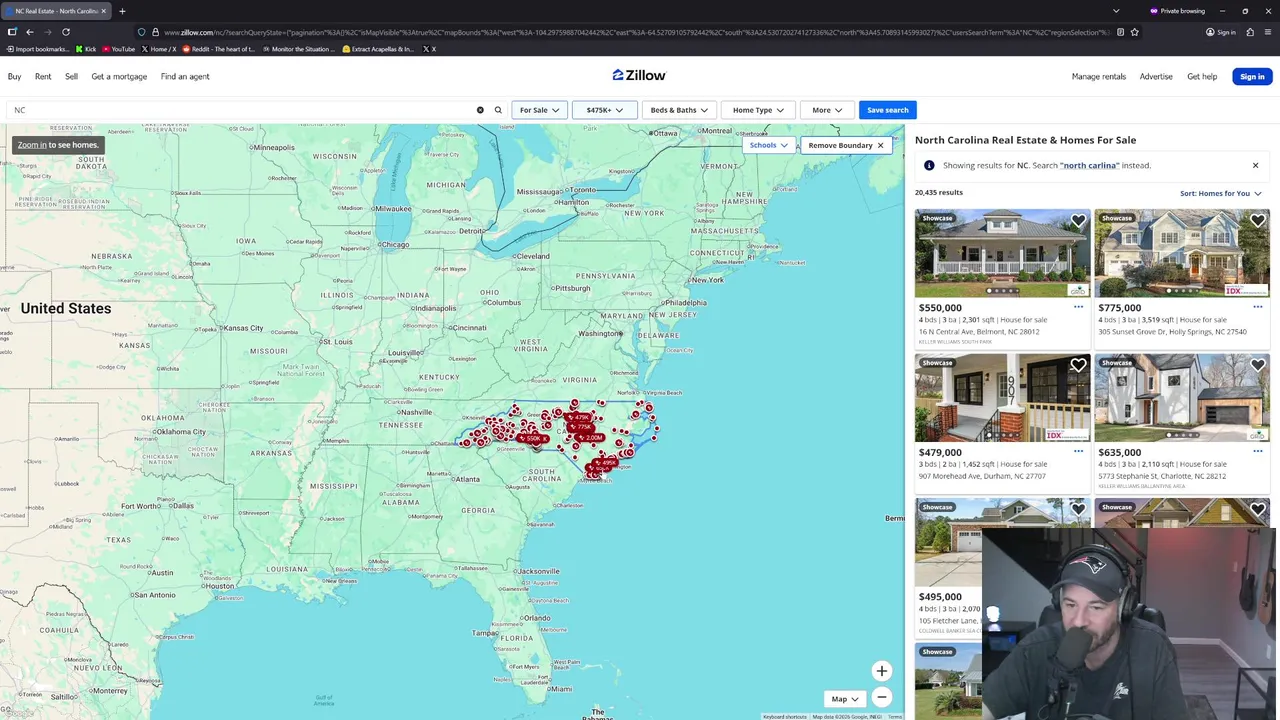Click the blue Sign in button
1280x720 pixels.
[x=1252, y=76]
